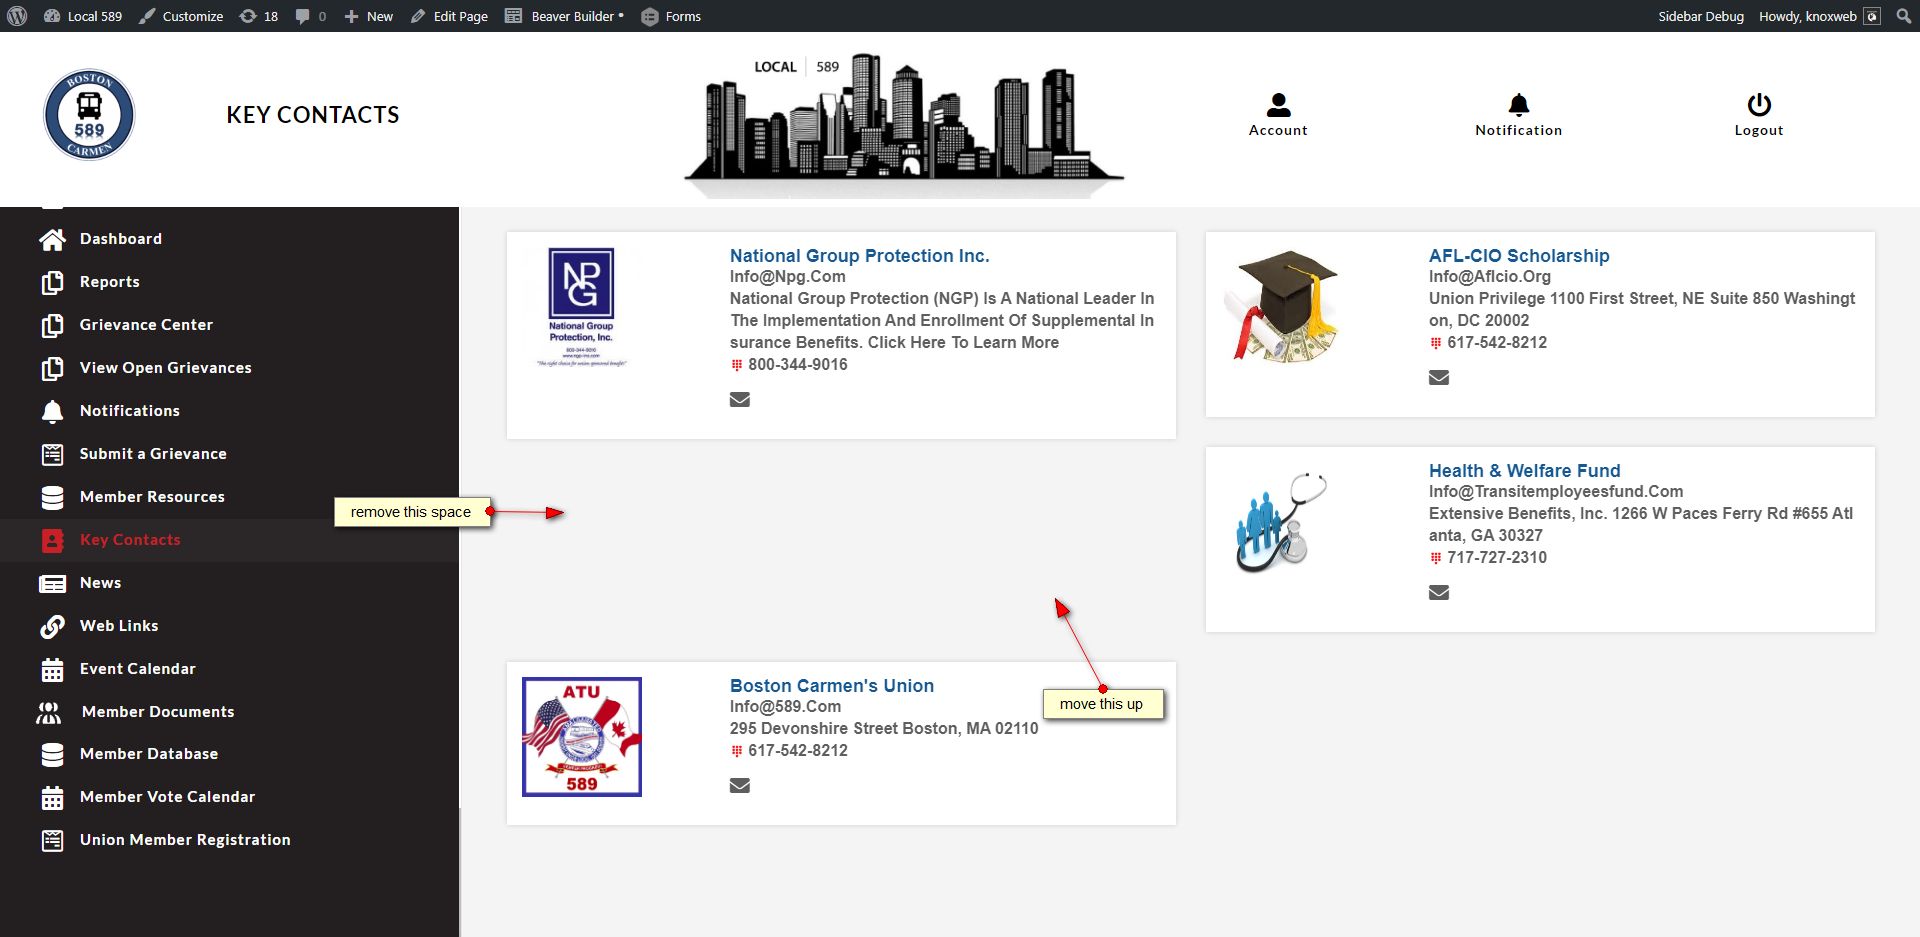Open View Open Grievances
1920x937 pixels.
coord(166,368)
